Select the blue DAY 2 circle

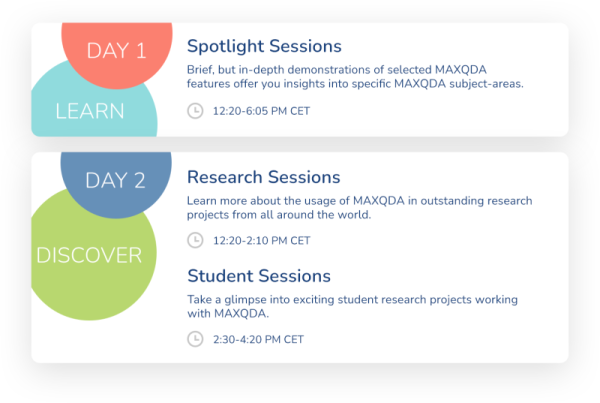pos(116,184)
